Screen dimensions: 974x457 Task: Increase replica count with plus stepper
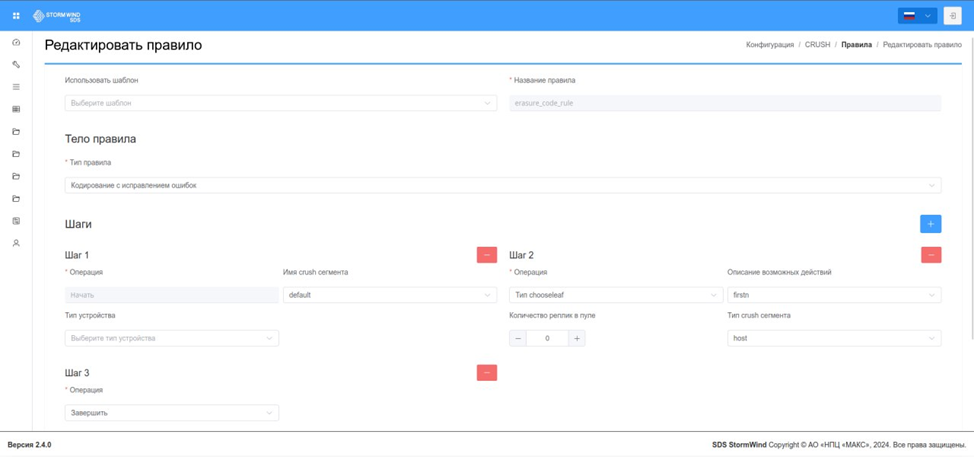(x=576, y=338)
